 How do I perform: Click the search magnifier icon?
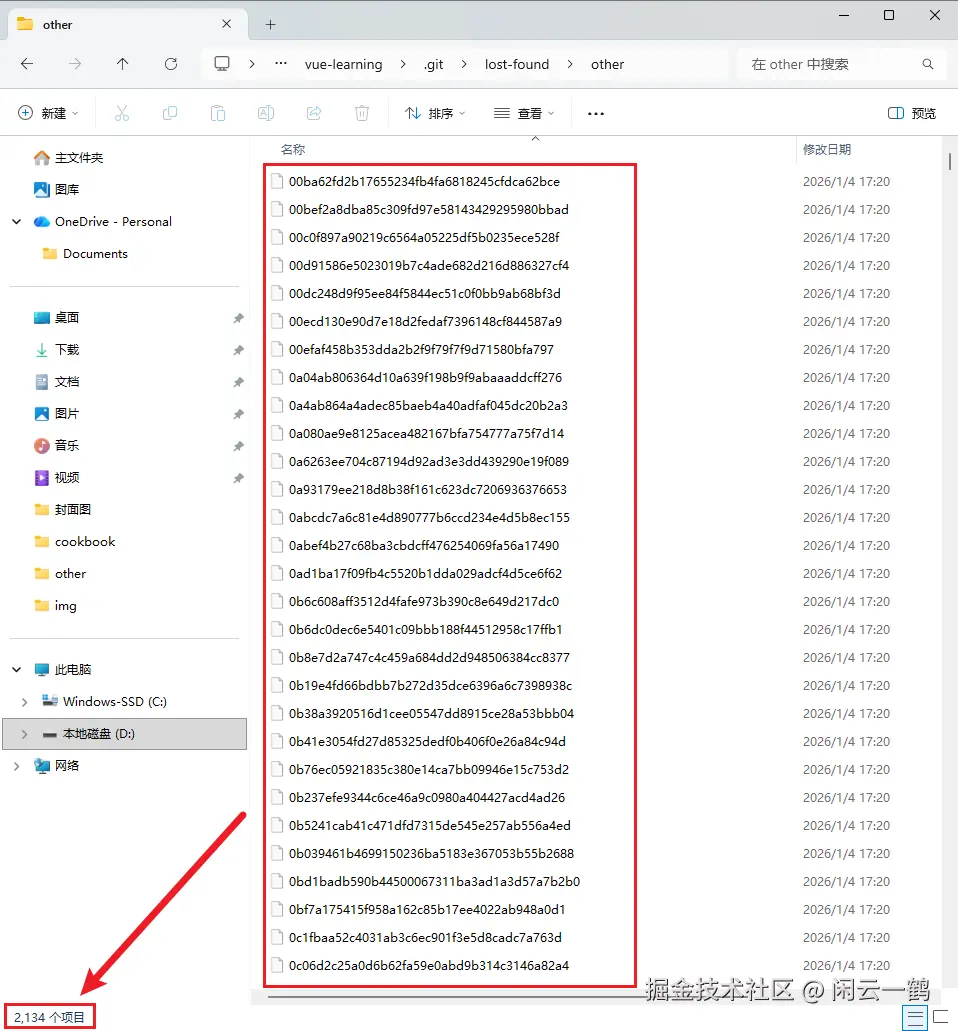coord(928,64)
